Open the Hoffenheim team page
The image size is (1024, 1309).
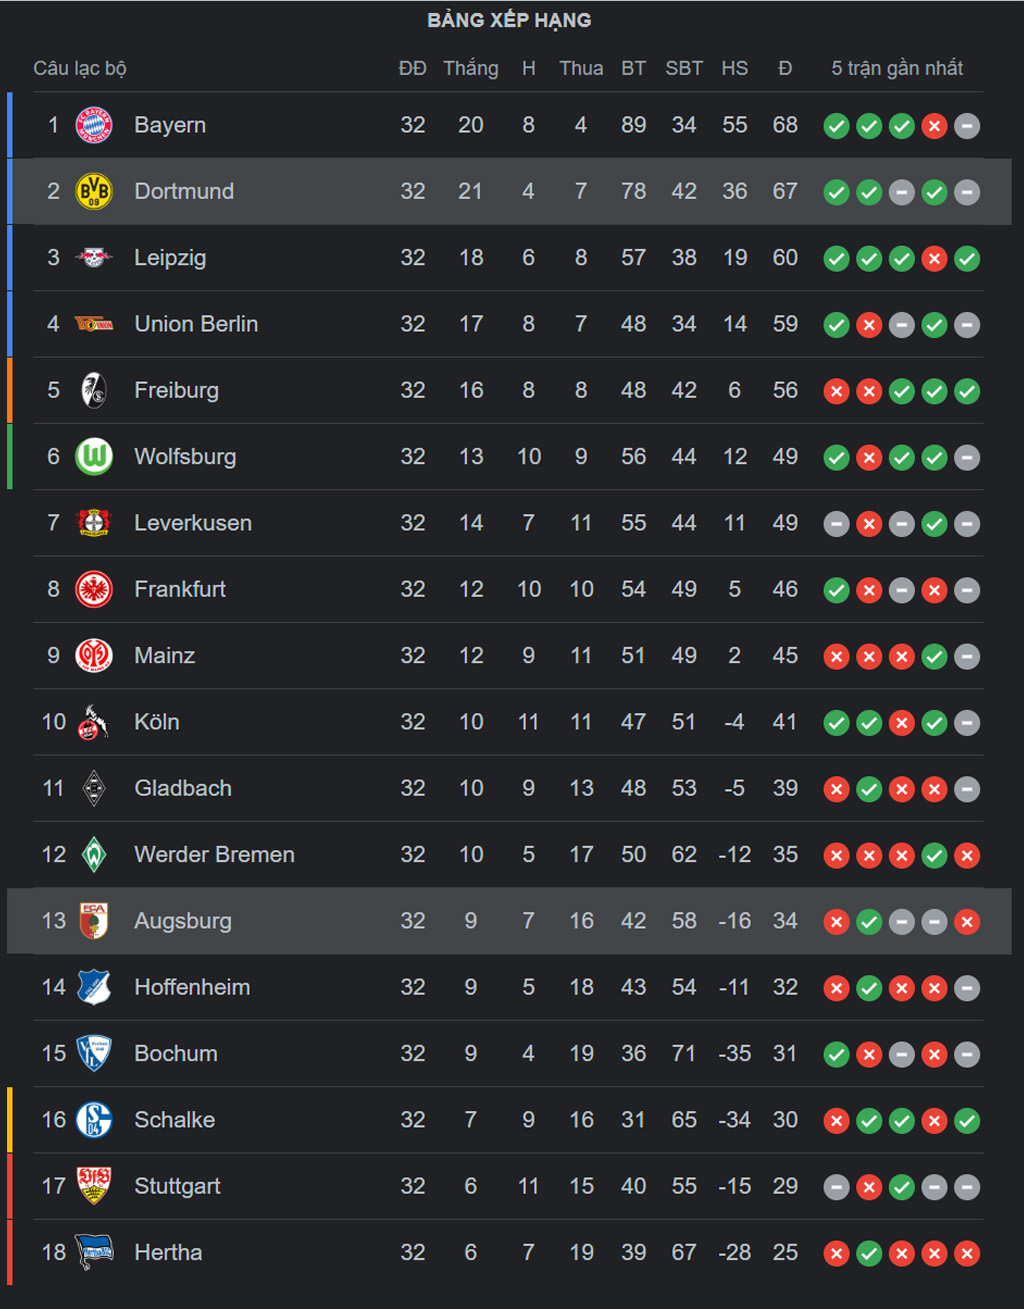tap(192, 987)
